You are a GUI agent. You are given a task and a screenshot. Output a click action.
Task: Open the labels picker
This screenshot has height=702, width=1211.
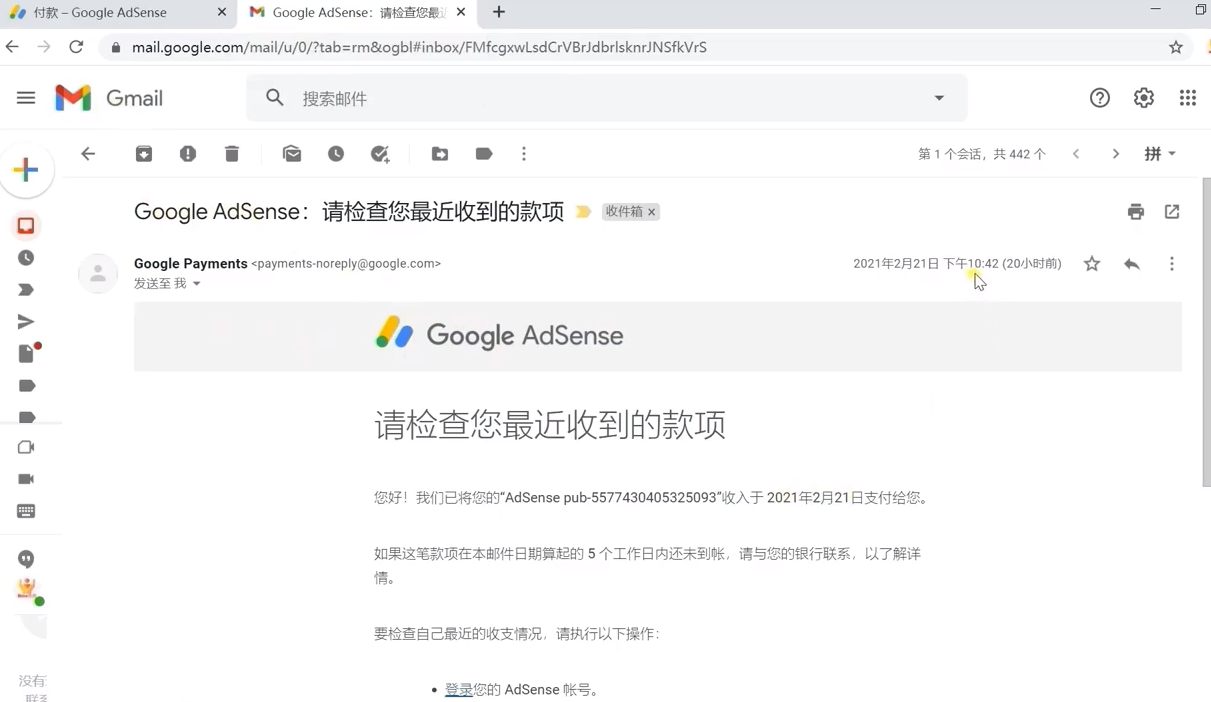[x=484, y=154]
